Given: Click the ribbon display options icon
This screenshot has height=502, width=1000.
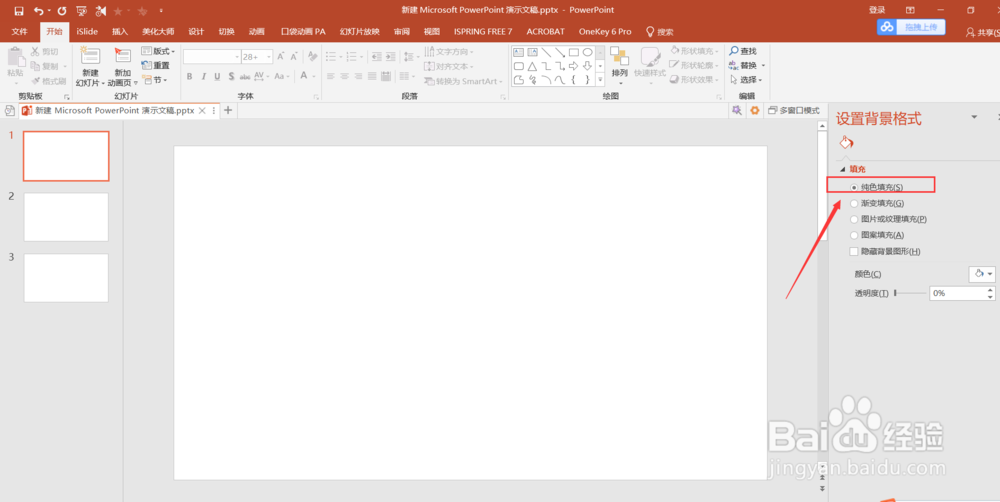Looking at the screenshot, I should pos(910,10).
